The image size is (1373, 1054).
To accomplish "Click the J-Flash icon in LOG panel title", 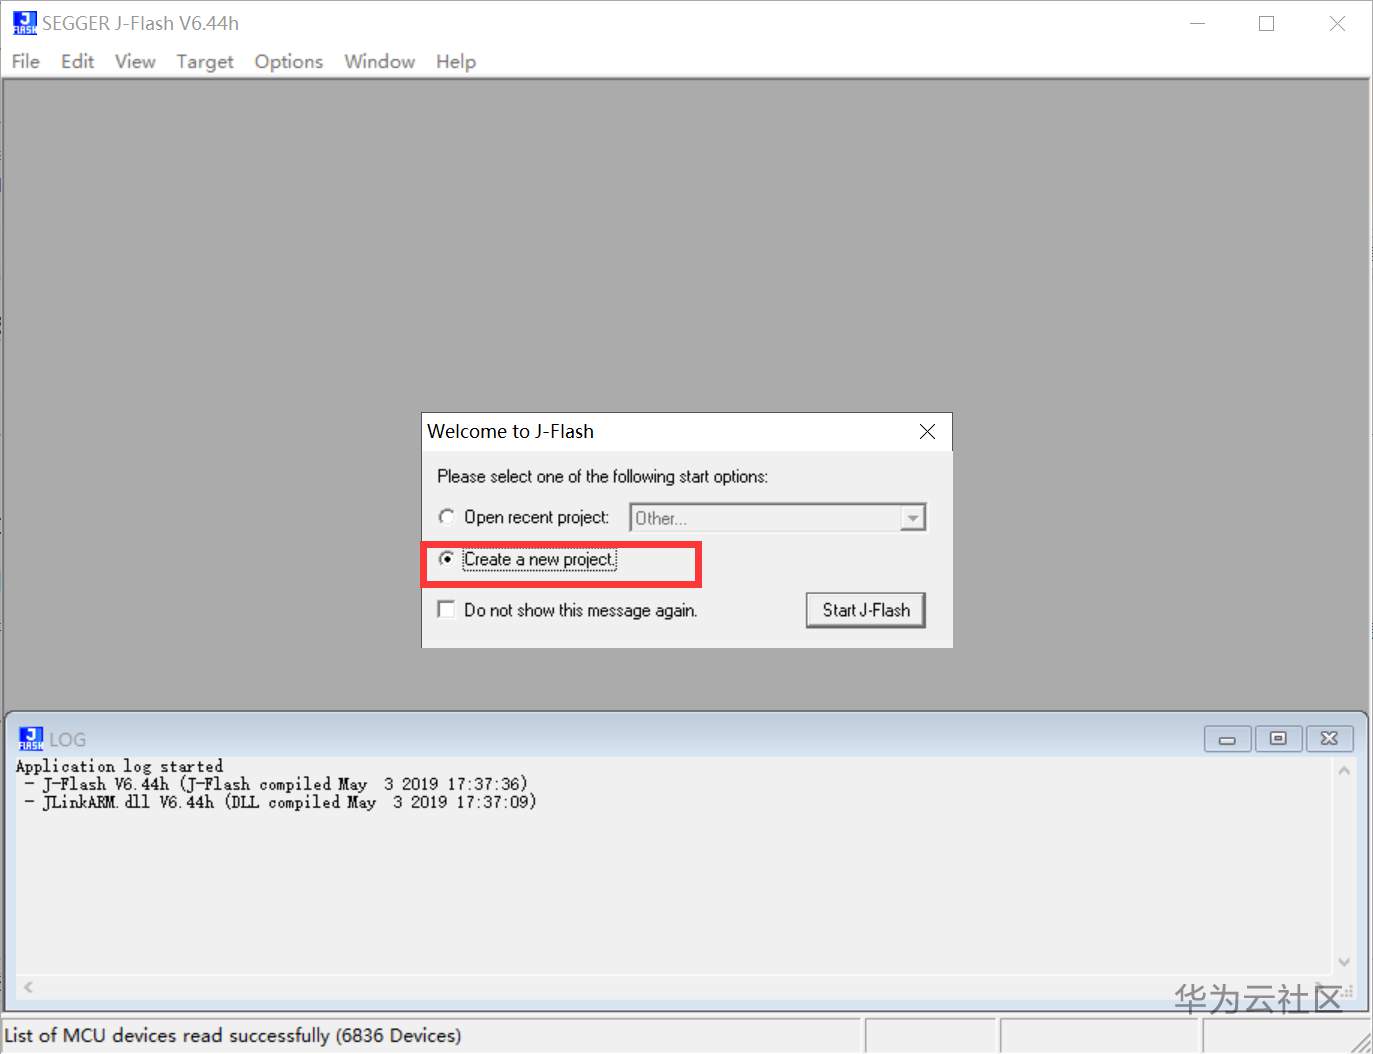I will pos(30,739).
